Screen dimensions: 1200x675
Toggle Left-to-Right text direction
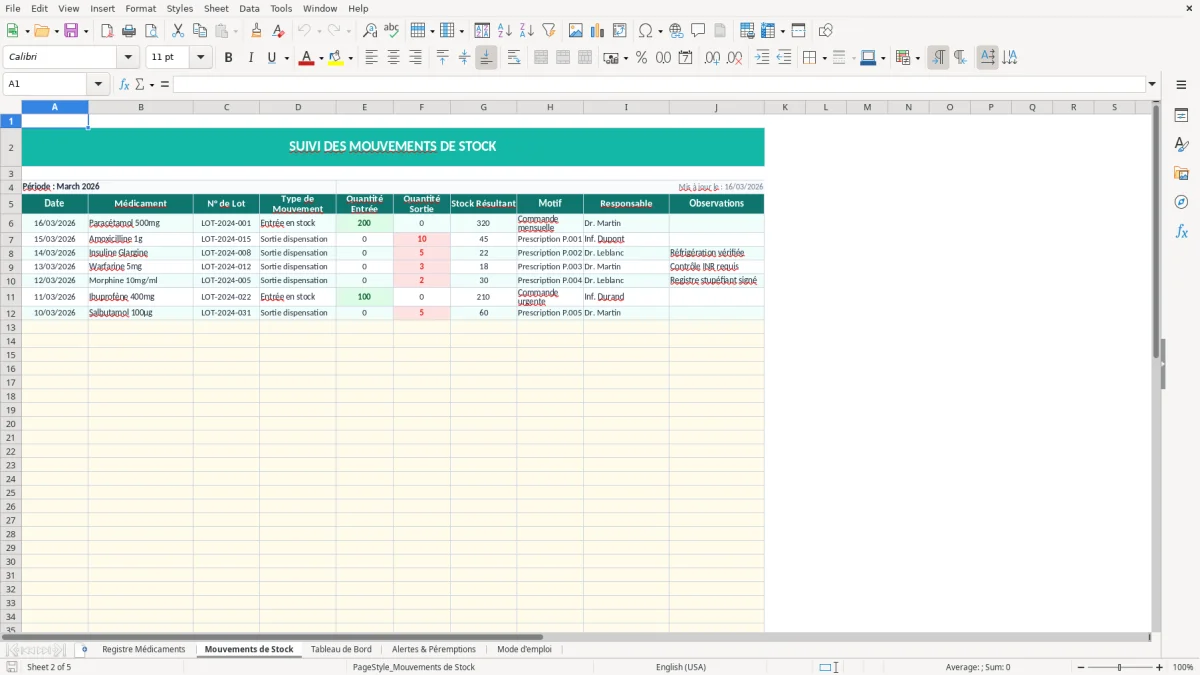click(x=938, y=58)
